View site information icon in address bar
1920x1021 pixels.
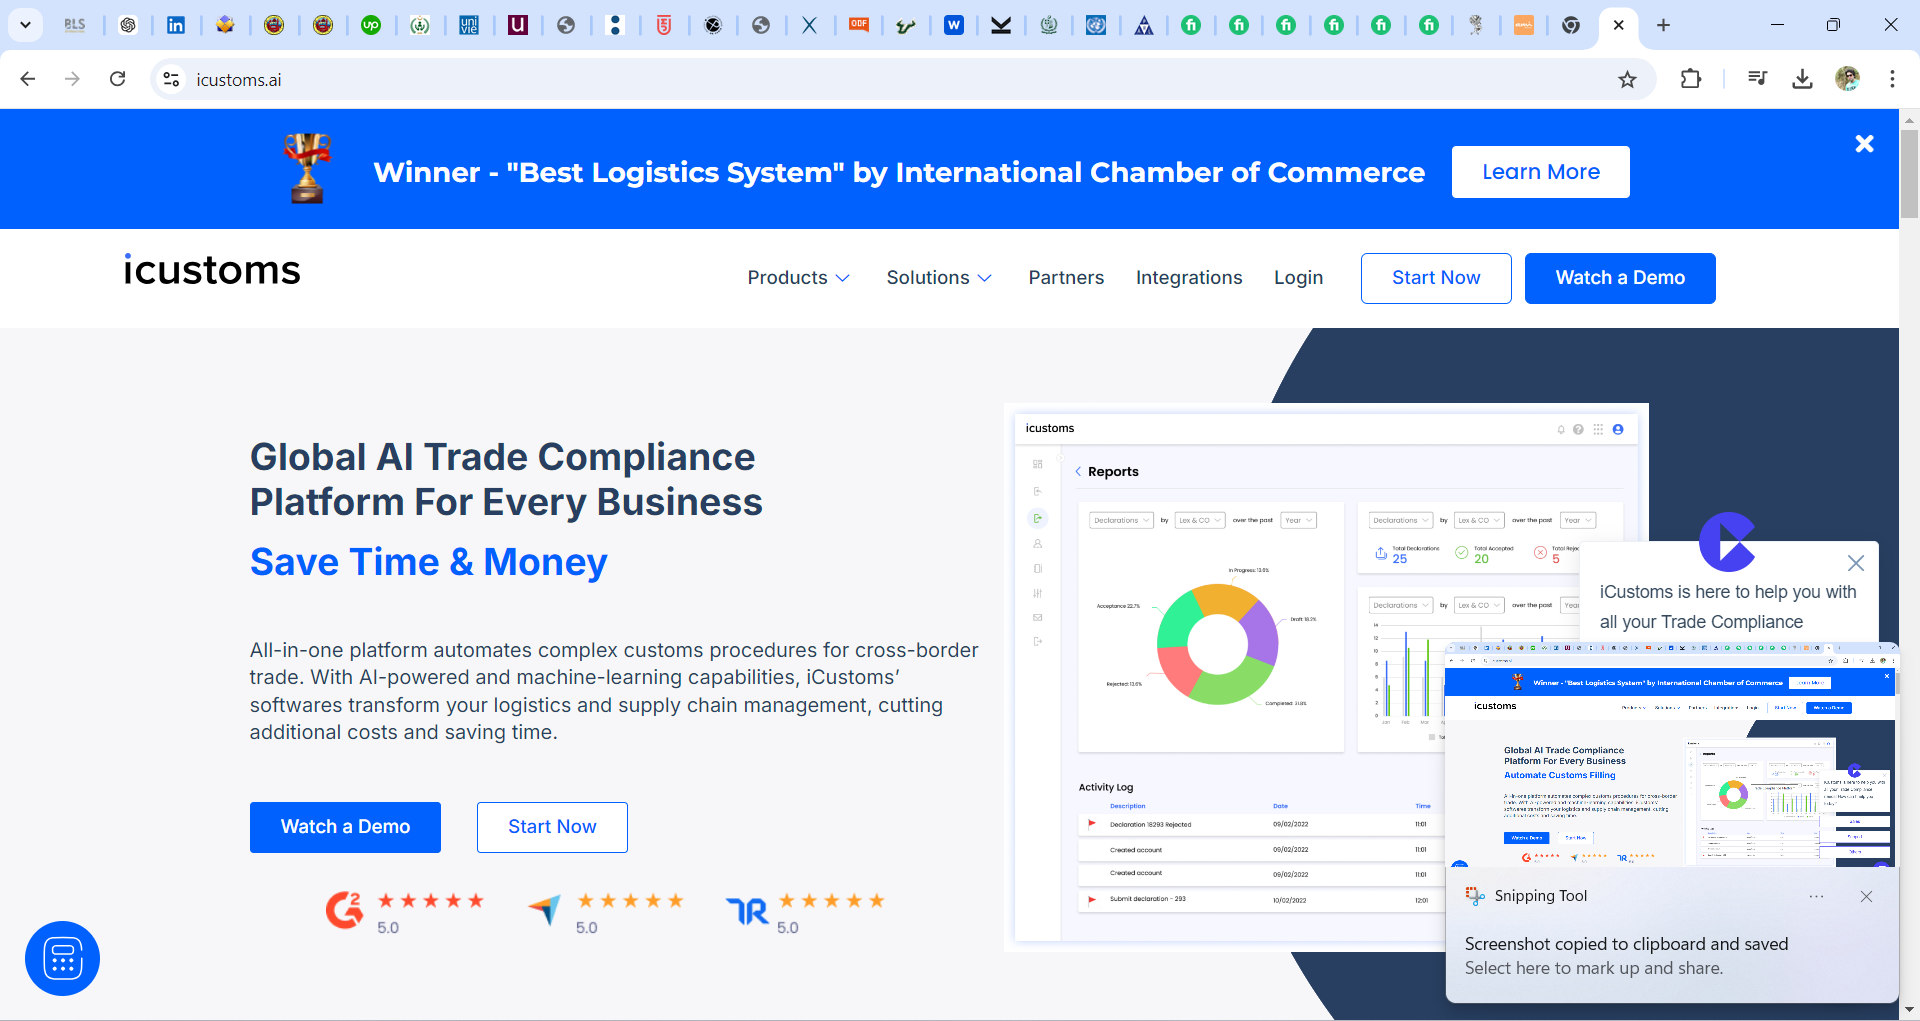point(171,79)
